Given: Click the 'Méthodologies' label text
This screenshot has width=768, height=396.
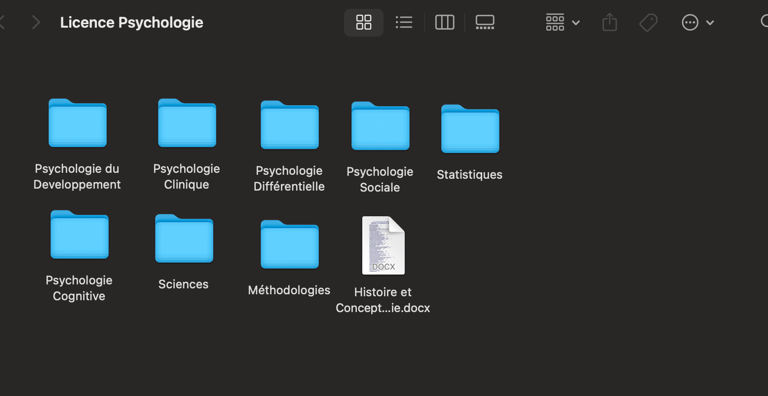Looking at the screenshot, I should point(289,290).
